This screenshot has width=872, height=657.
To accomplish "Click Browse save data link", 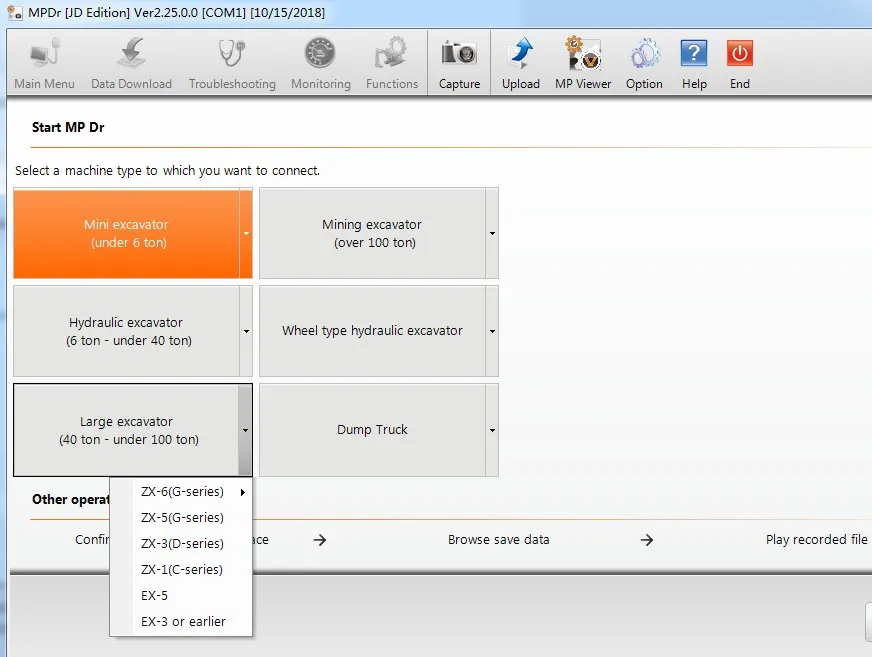I will point(498,540).
